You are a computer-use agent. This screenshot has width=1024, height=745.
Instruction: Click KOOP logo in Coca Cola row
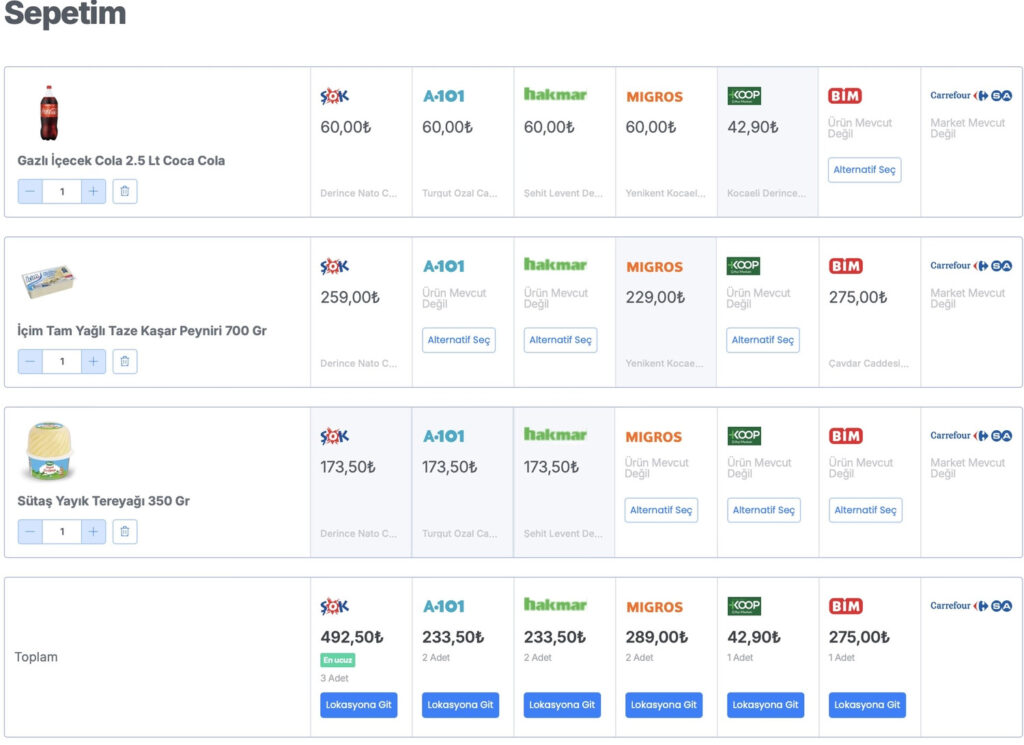pyautogui.click(x=744, y=96)
